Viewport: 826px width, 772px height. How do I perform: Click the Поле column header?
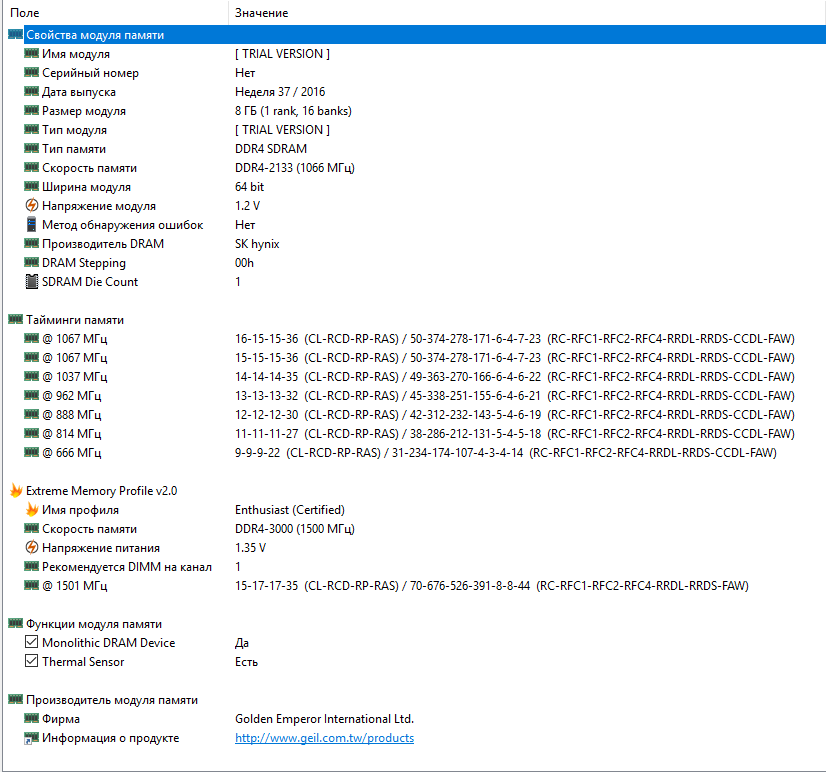click(25, 13)
